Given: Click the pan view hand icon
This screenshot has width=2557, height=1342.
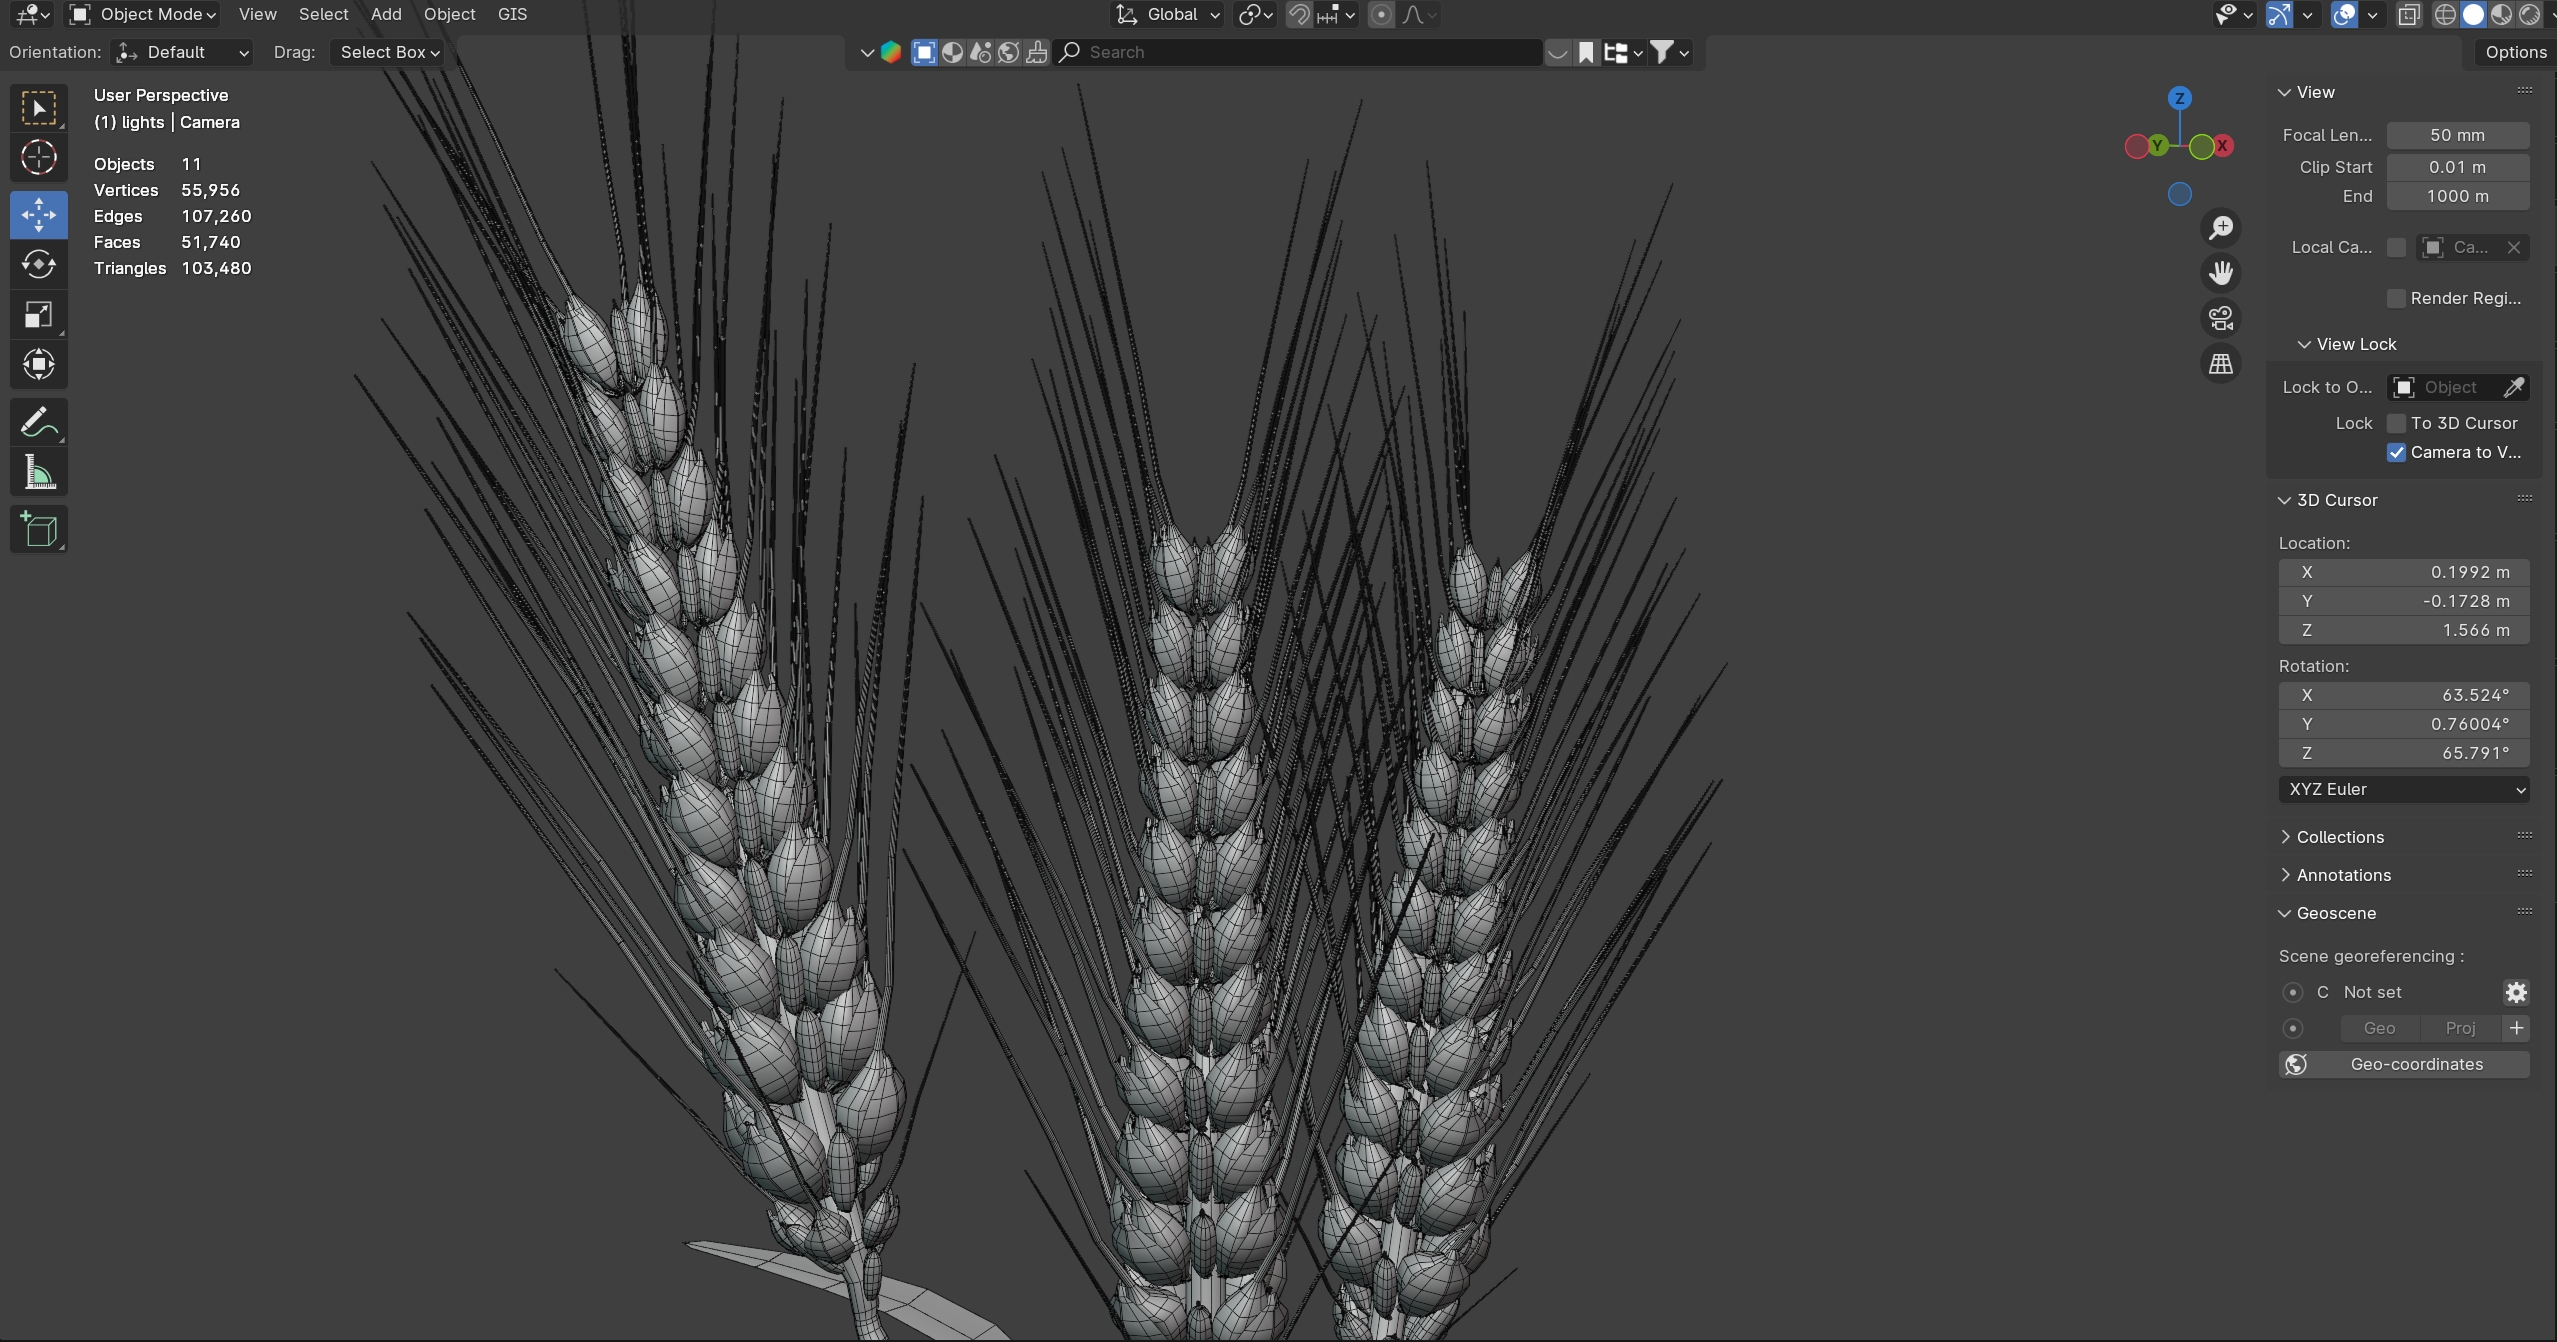Looking at the screenshot, I should [x=2220, y=273].
